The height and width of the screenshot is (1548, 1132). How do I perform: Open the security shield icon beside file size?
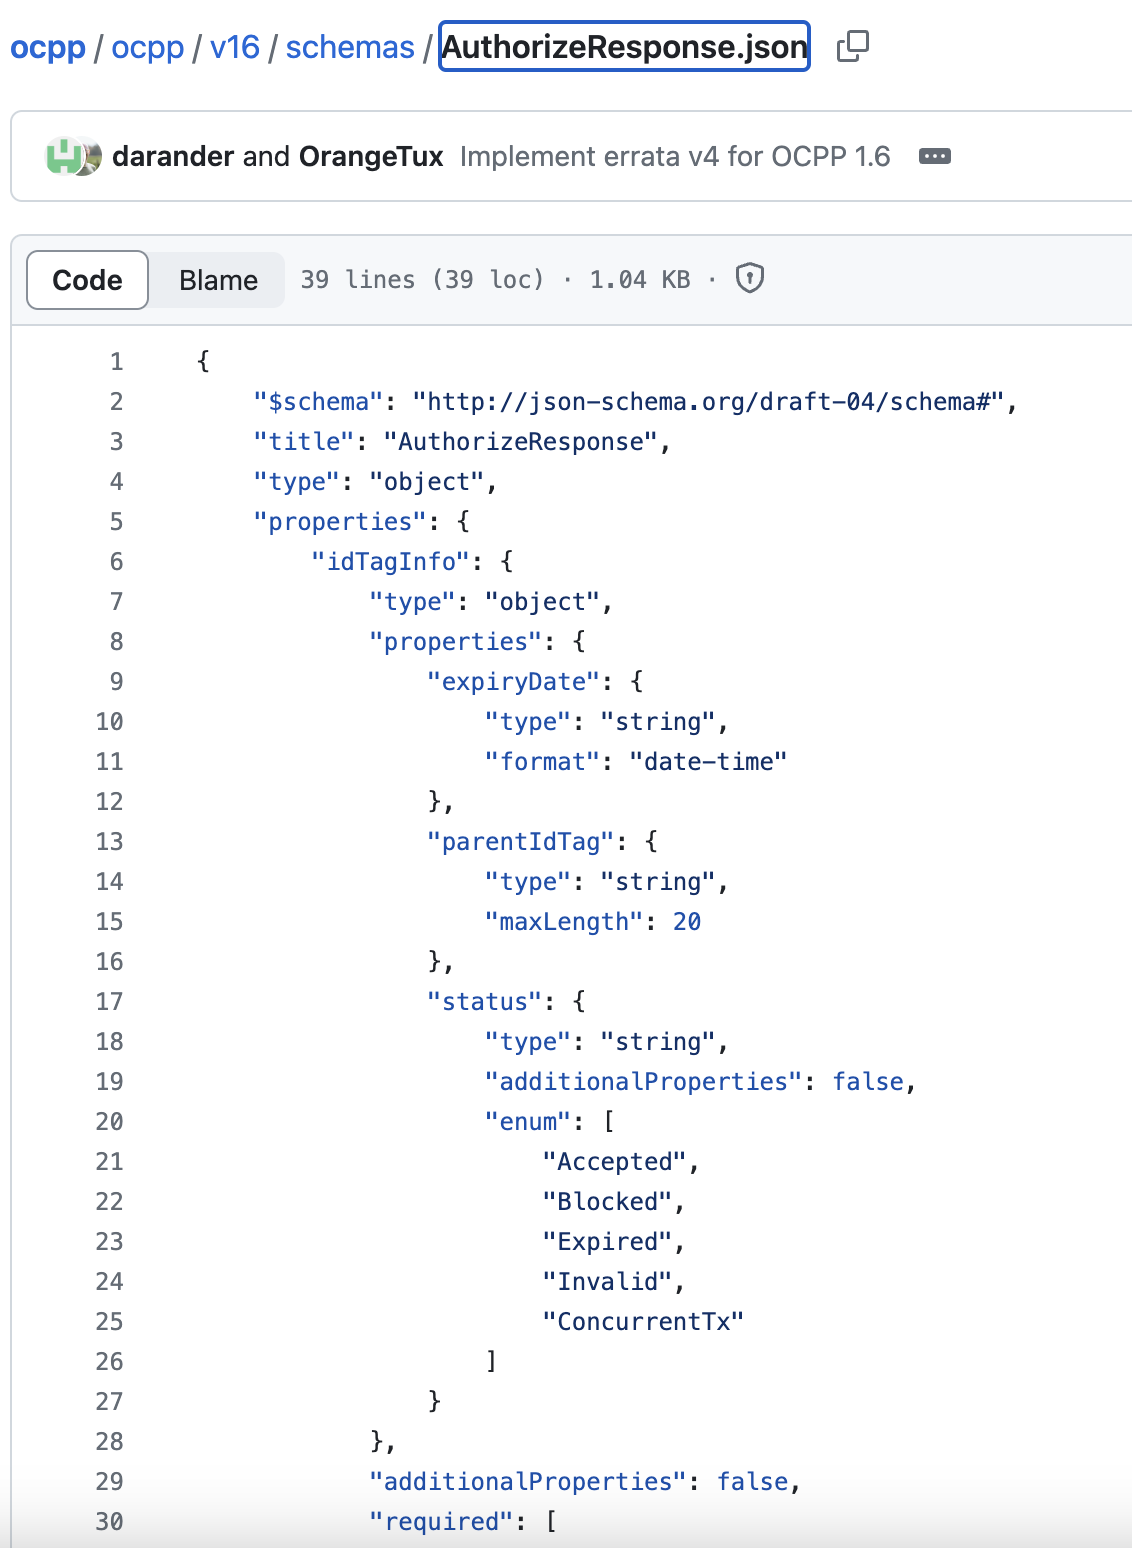(x=749, y=279)
